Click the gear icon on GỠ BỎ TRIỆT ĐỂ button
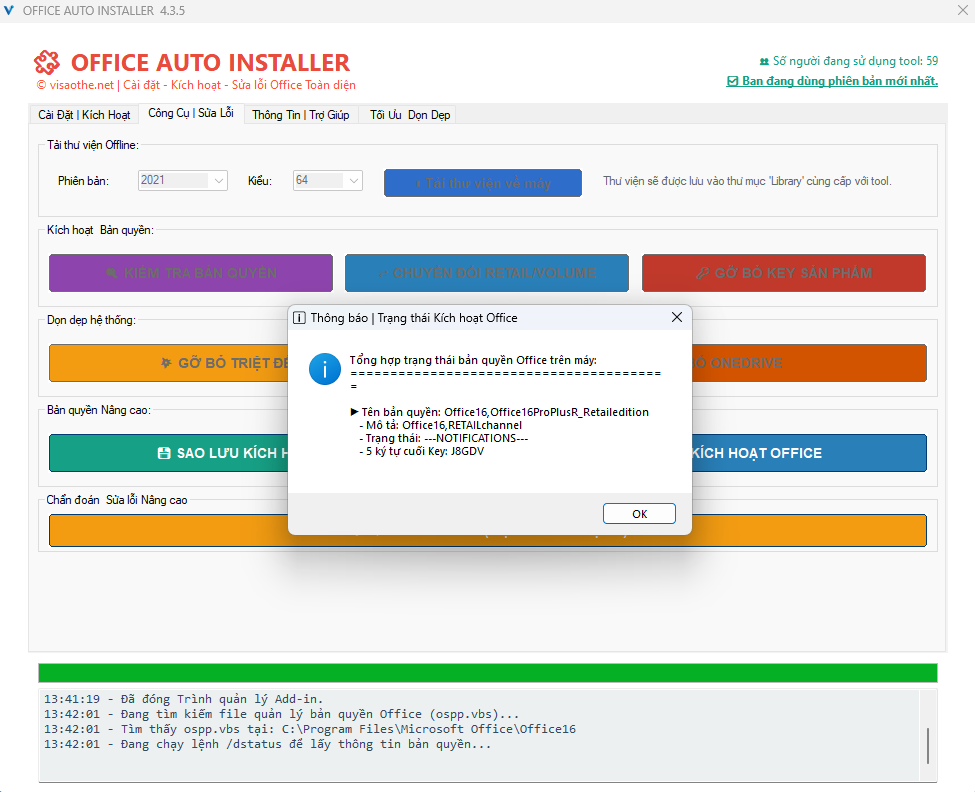This screenshot has height=792, width=975. [165, 362]
